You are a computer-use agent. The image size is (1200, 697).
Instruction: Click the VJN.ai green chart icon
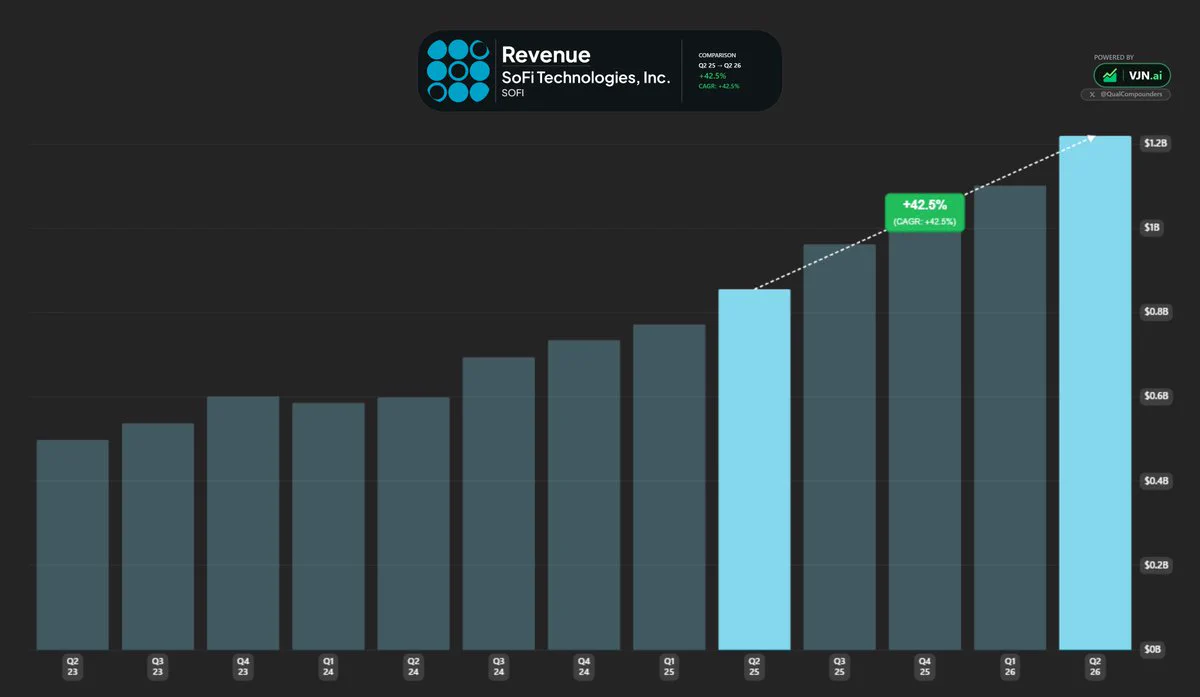point(1111,76)
